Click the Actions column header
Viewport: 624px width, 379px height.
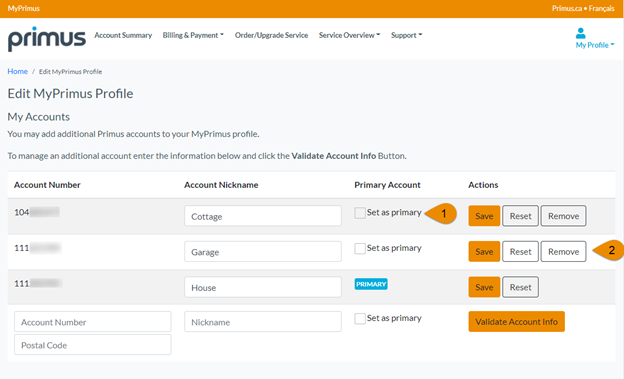pos(483,185)
